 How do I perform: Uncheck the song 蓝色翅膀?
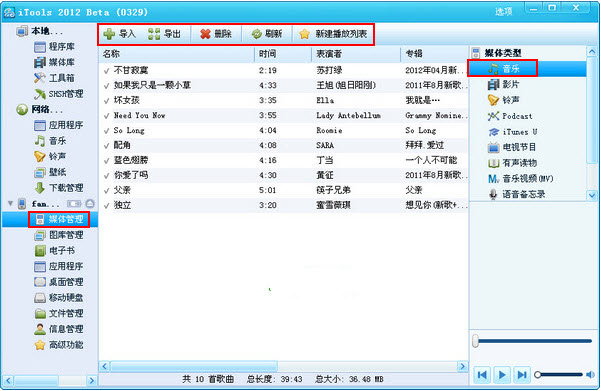pyautogui.click(x=107, y=161)
